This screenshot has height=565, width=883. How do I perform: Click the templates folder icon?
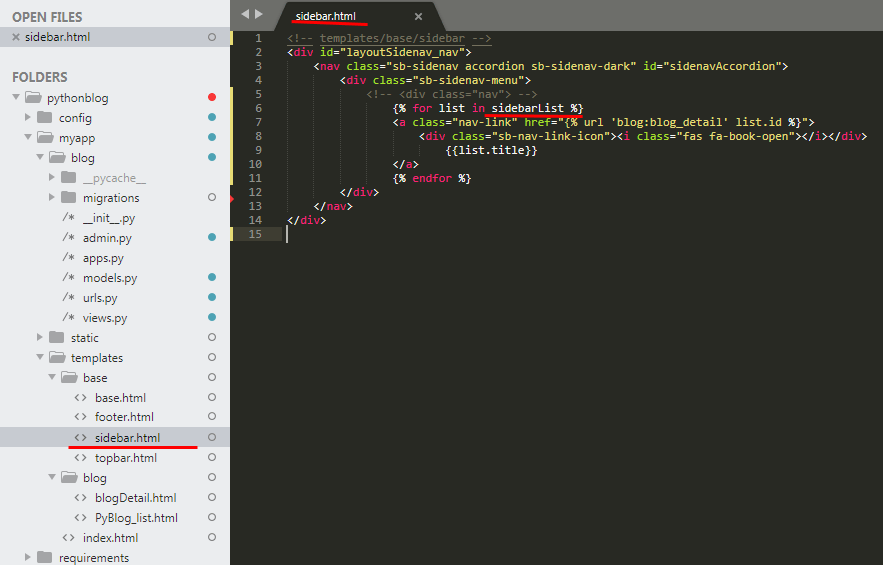coord(57,357)
